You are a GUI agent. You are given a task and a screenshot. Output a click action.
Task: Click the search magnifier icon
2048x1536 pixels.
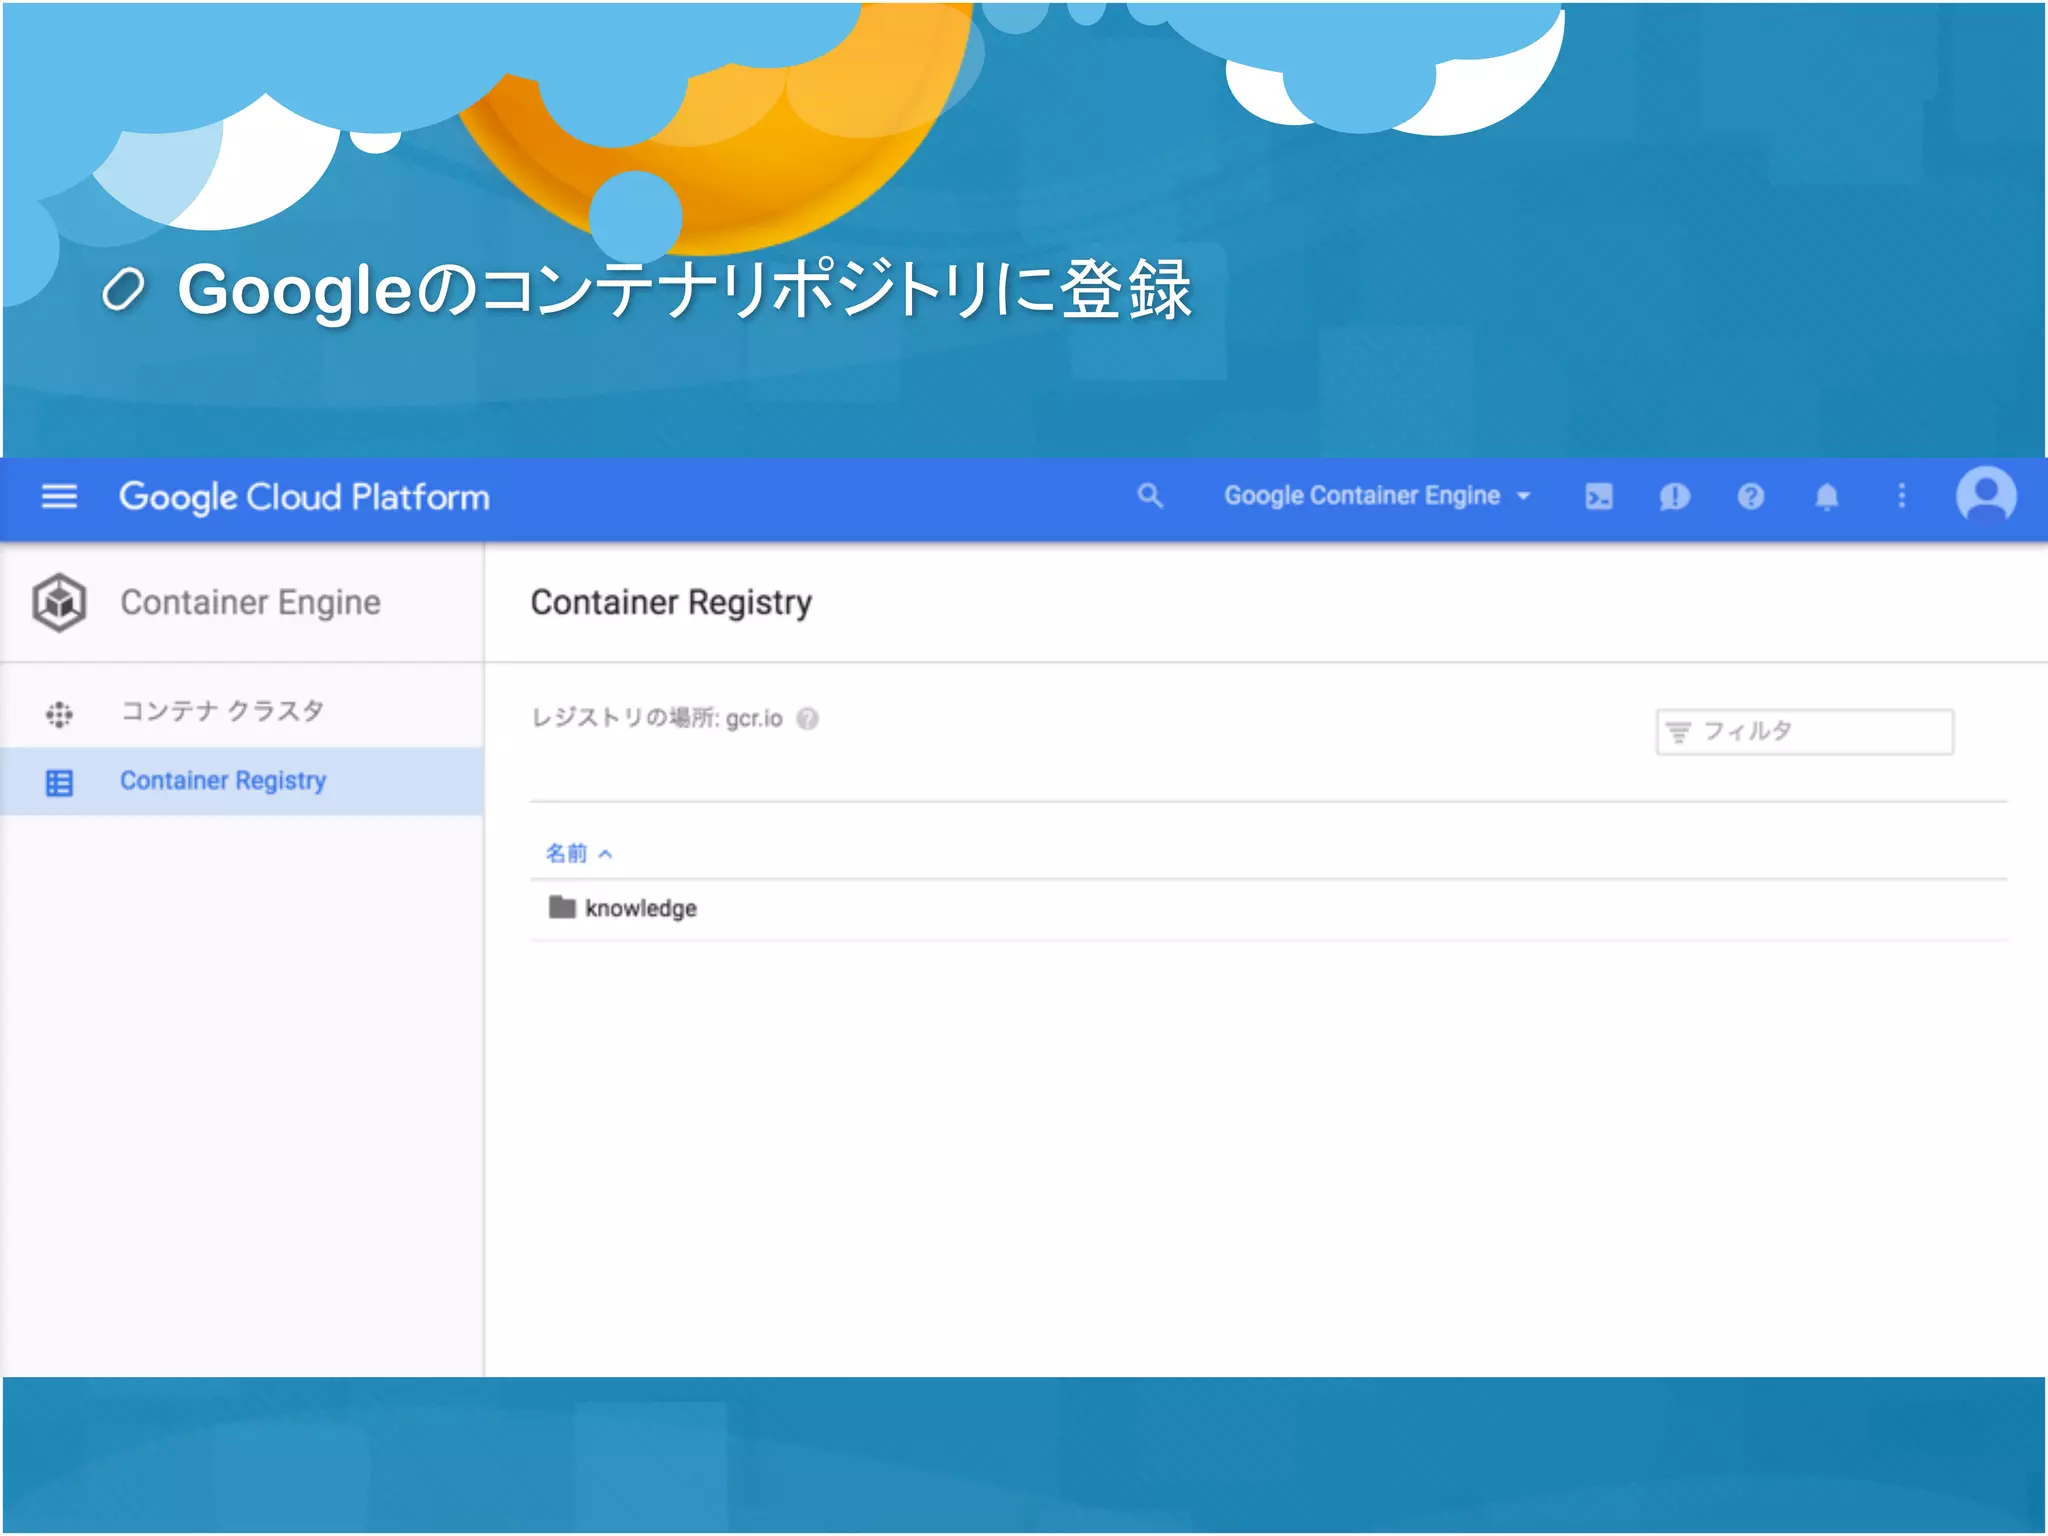[1150, 496]
